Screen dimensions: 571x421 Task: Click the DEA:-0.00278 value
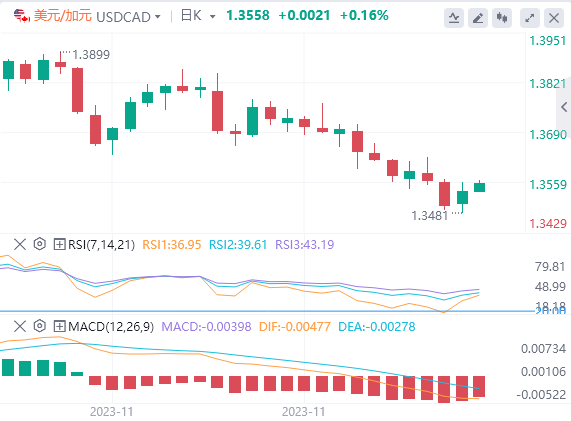[377, 327]
